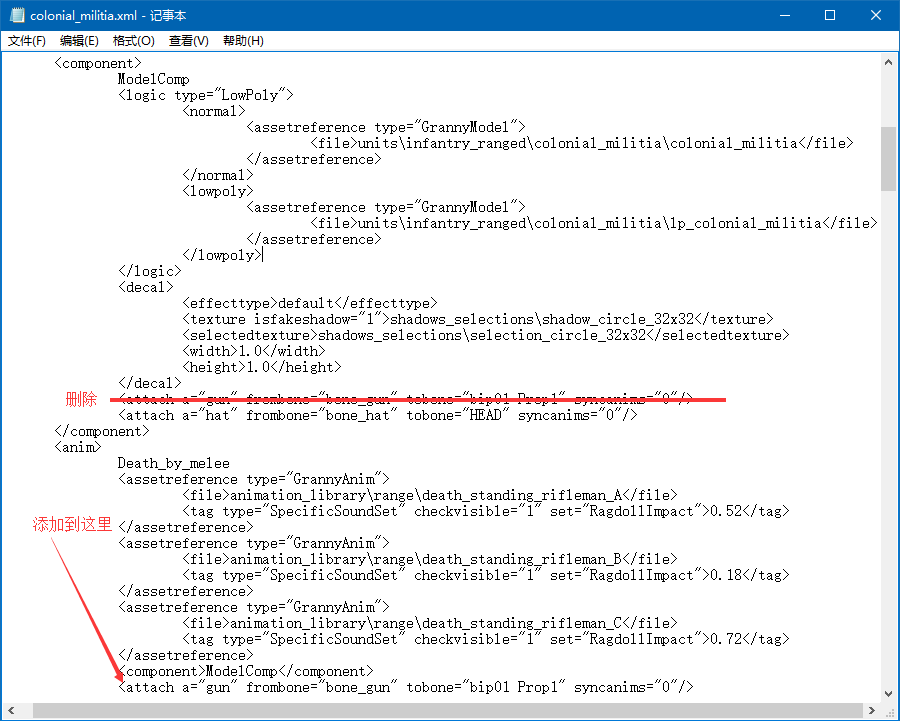Open the 查看(V) menu
Viewport: 900px width, 721px height.
(x=188, y=41)
